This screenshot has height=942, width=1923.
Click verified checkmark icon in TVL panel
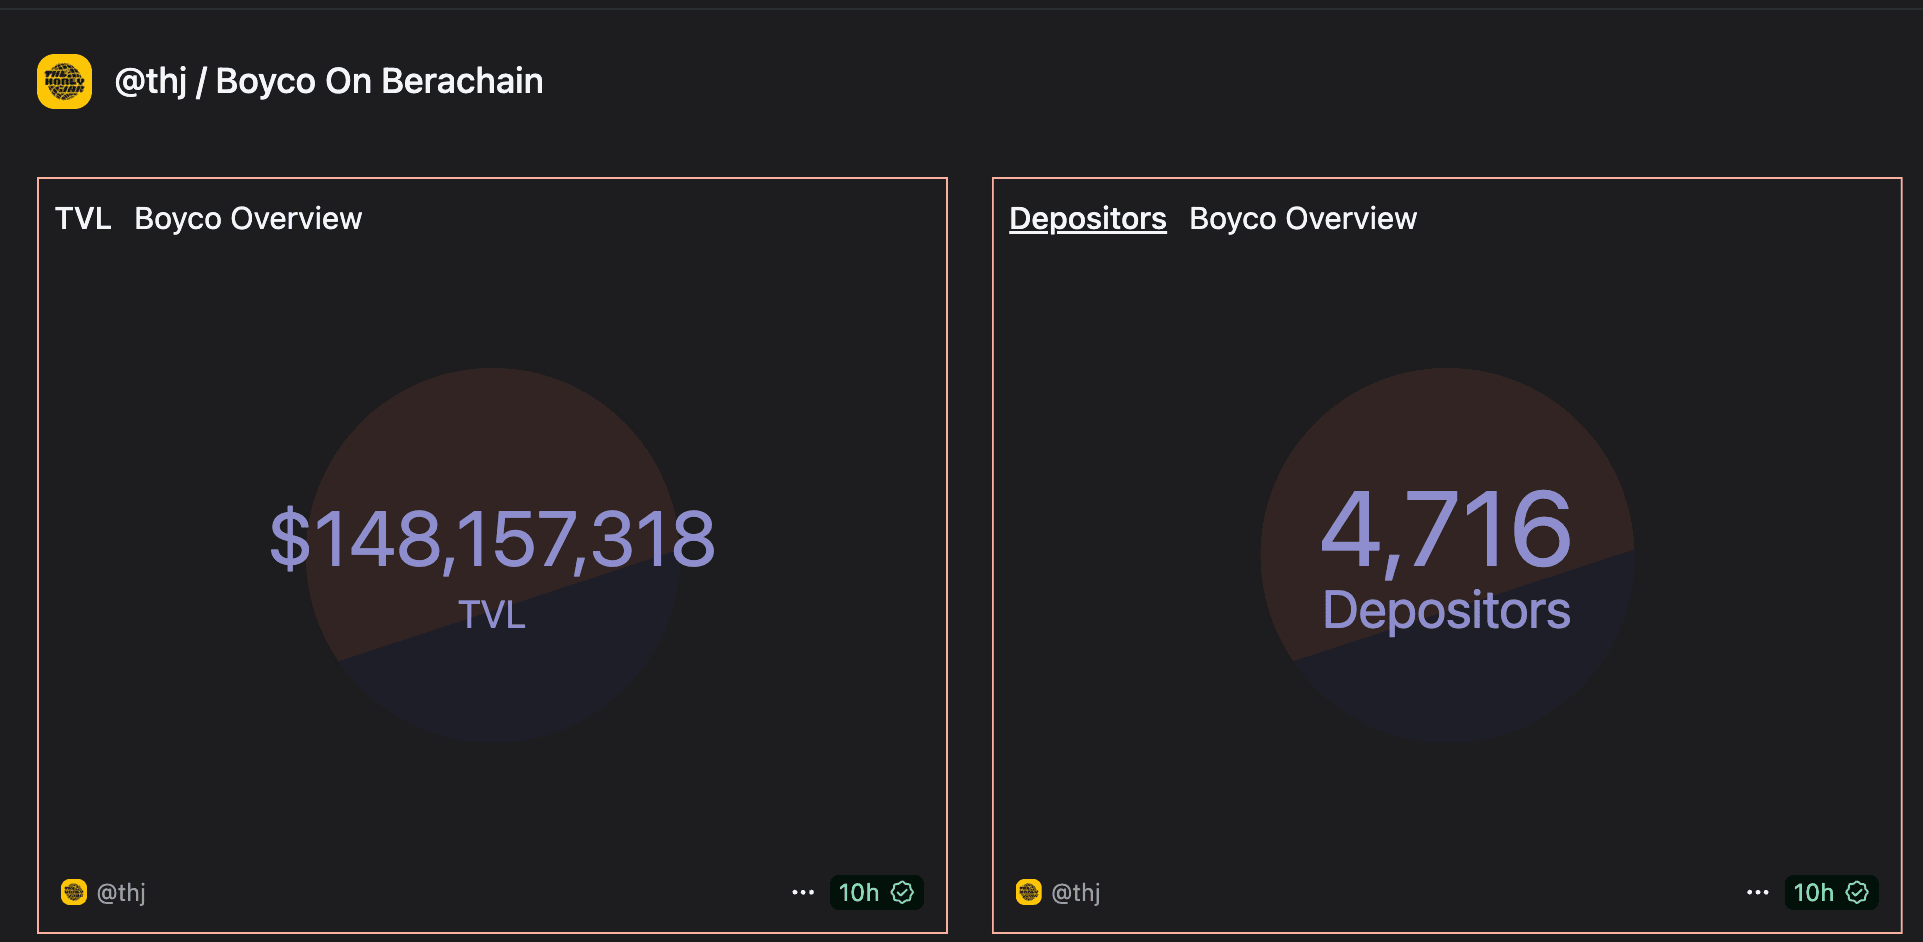point(902,892)
